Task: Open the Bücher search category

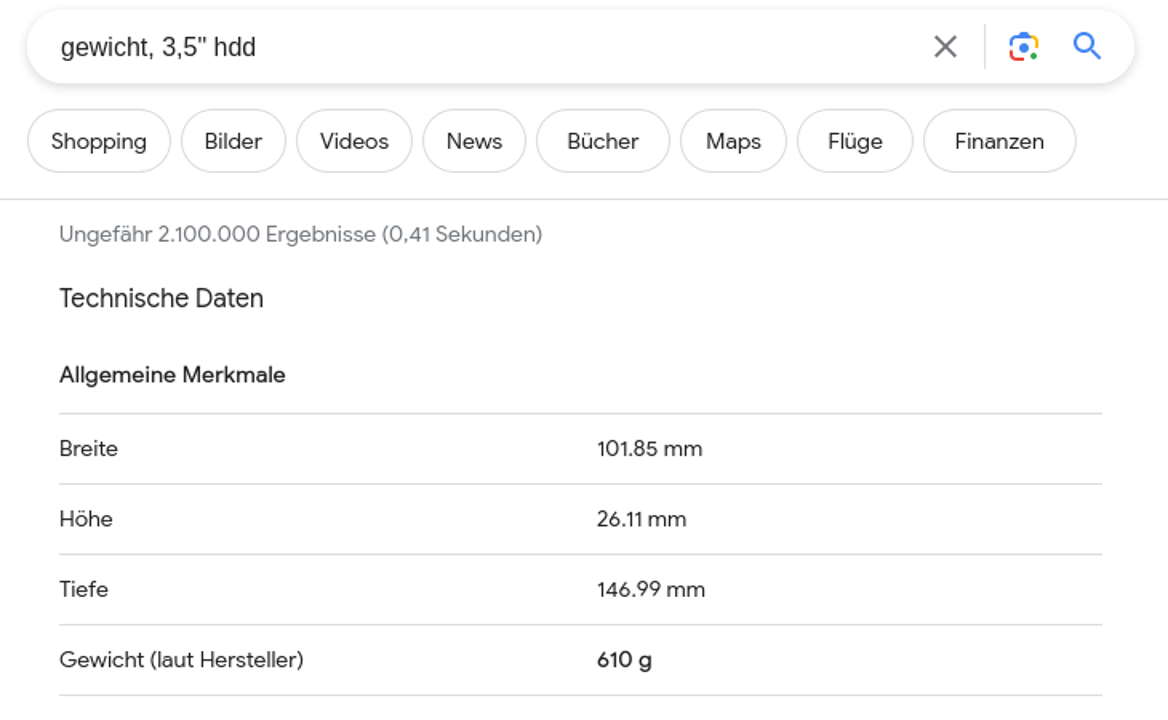Action: pos(602,141)
